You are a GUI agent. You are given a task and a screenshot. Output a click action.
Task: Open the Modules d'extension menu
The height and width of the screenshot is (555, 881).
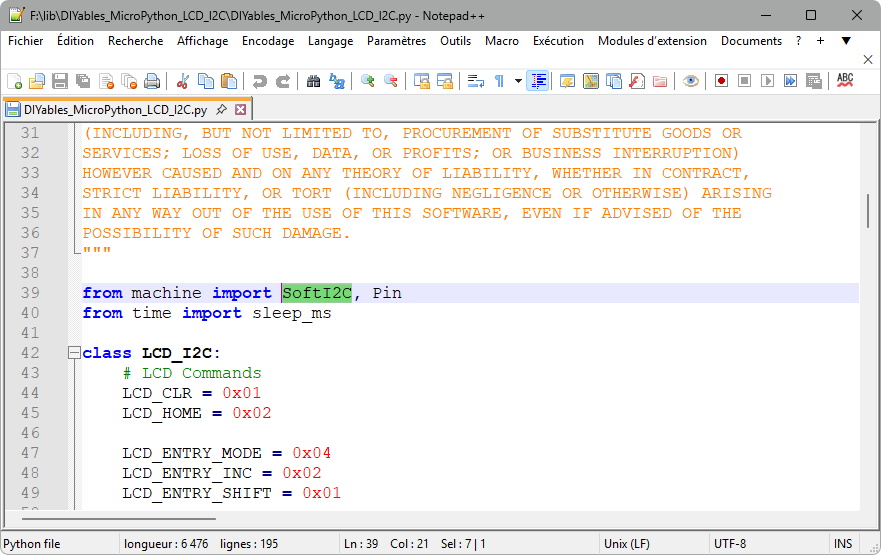click(x=652, y=41)
